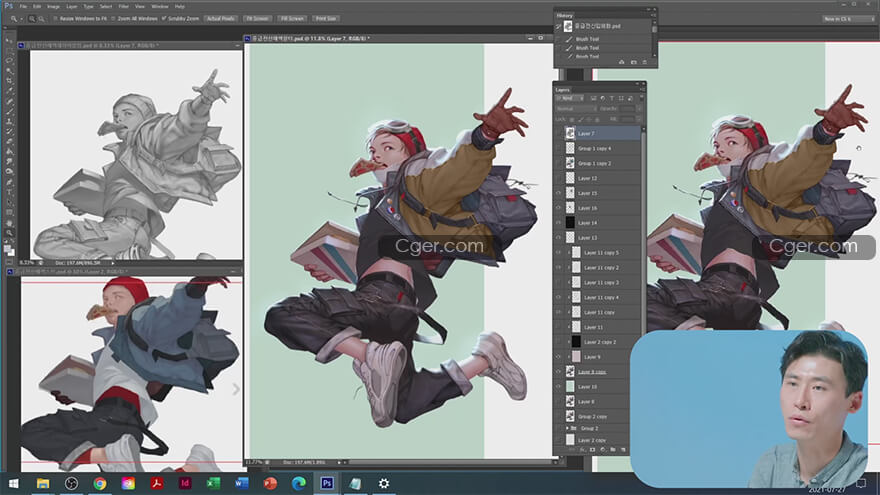The width and height of the screenshot is (880, 495).
Task: Open the layer filter Kind dropdown
Action: pos(570,98)
